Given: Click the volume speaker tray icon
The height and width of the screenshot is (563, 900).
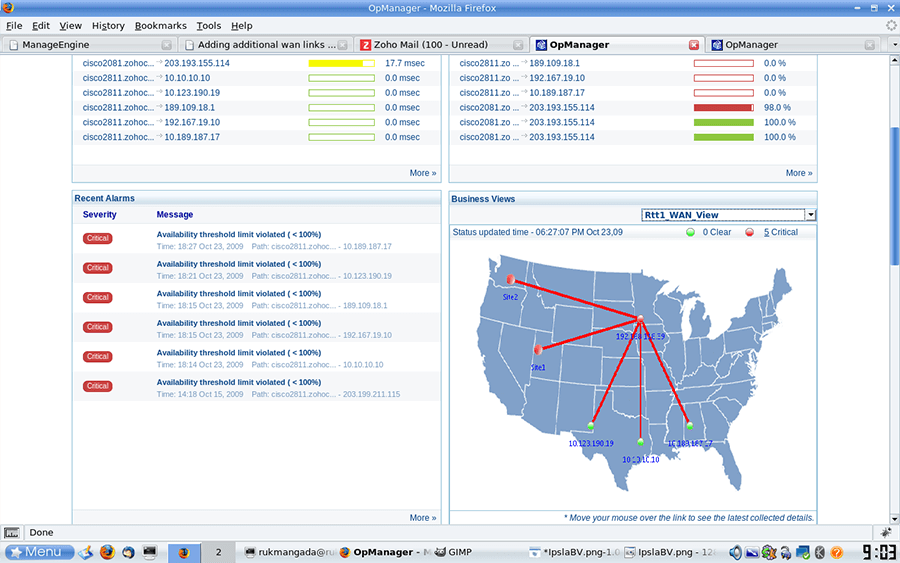Looking at the screenshot, I should (735, 553).
